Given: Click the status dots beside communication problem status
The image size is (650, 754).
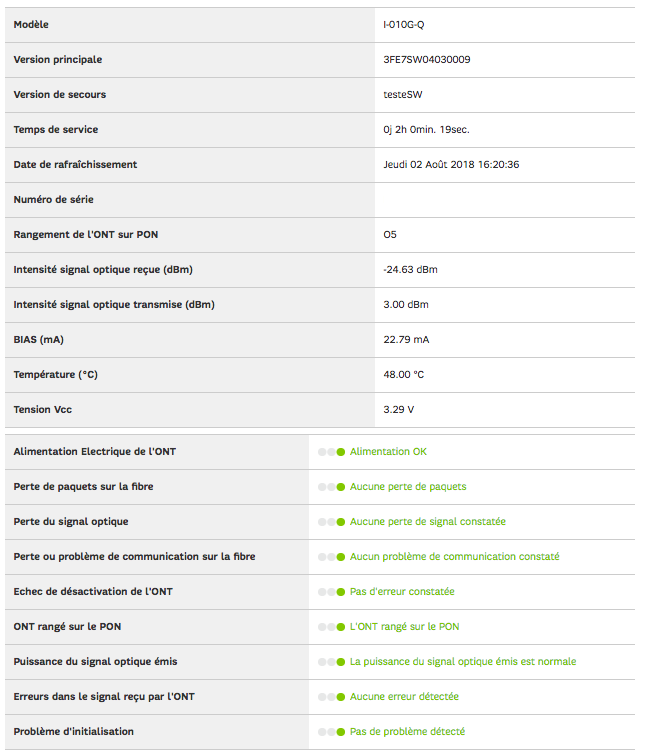Looking at the screenshot, I should [x=331, y=557].
